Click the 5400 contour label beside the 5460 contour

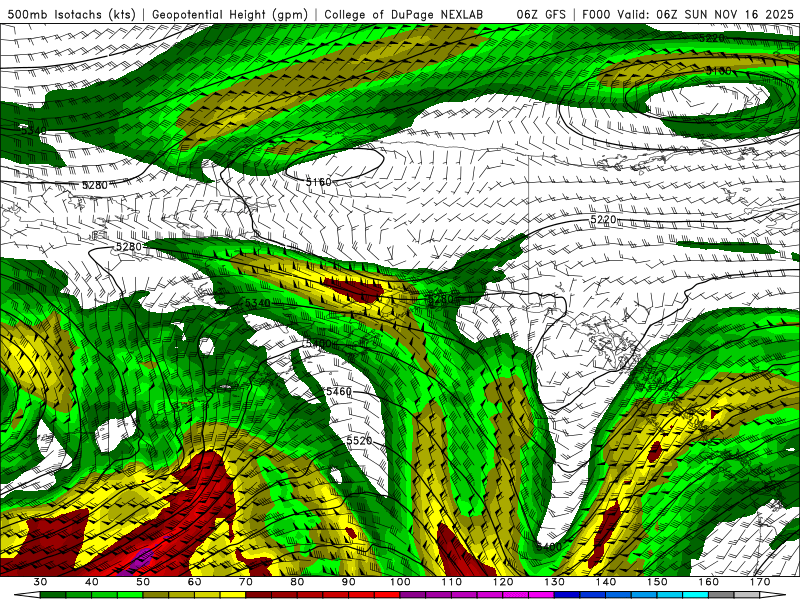click(x=318, y=344)
